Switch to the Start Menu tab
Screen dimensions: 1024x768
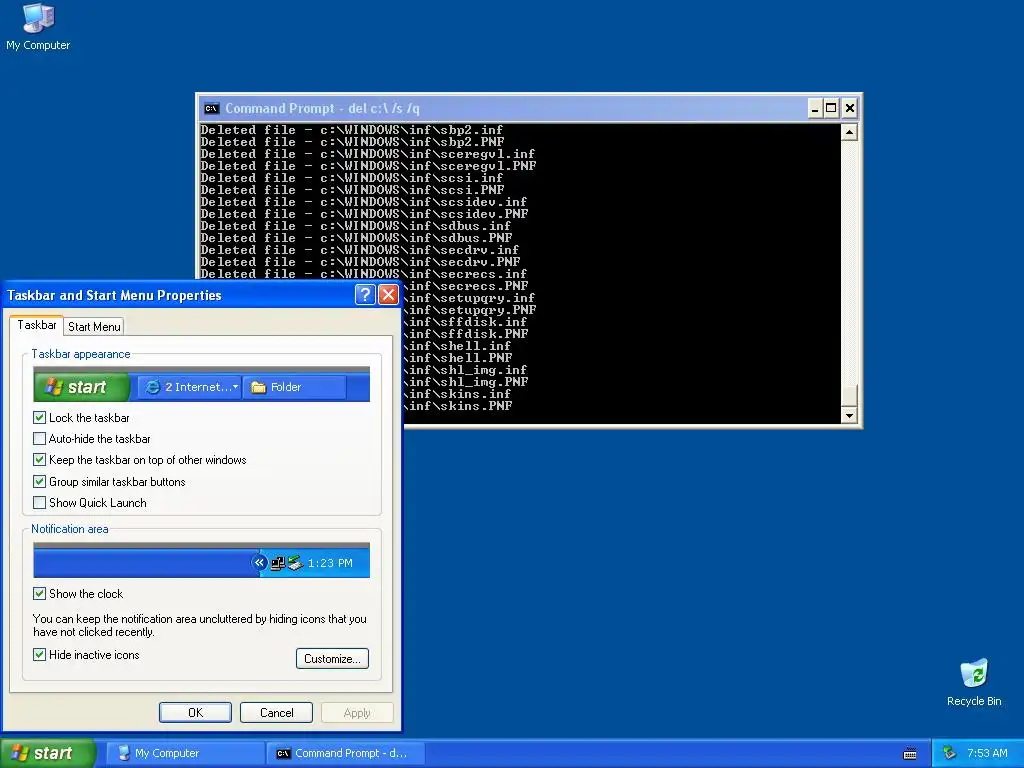[x=94, y=327]
